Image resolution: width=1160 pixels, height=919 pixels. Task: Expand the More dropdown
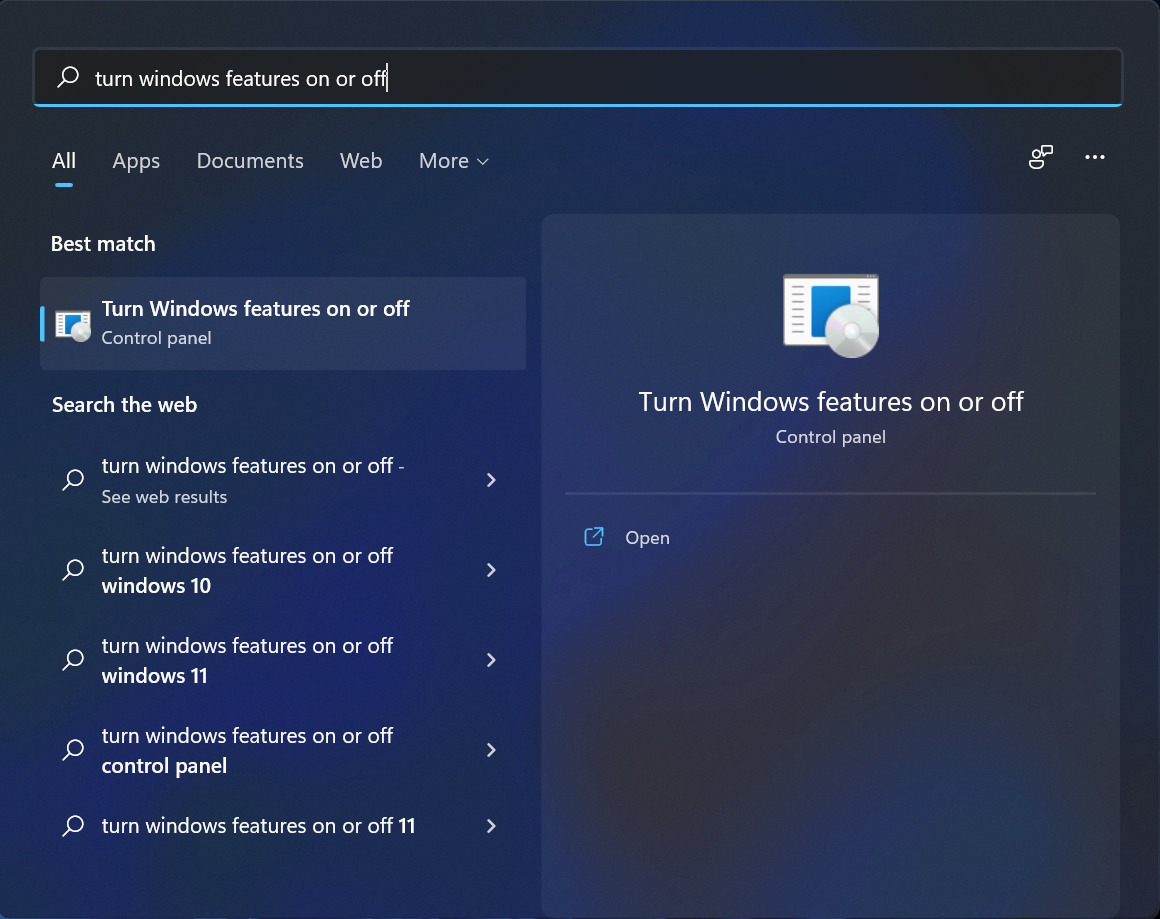(x=453, y=161)
